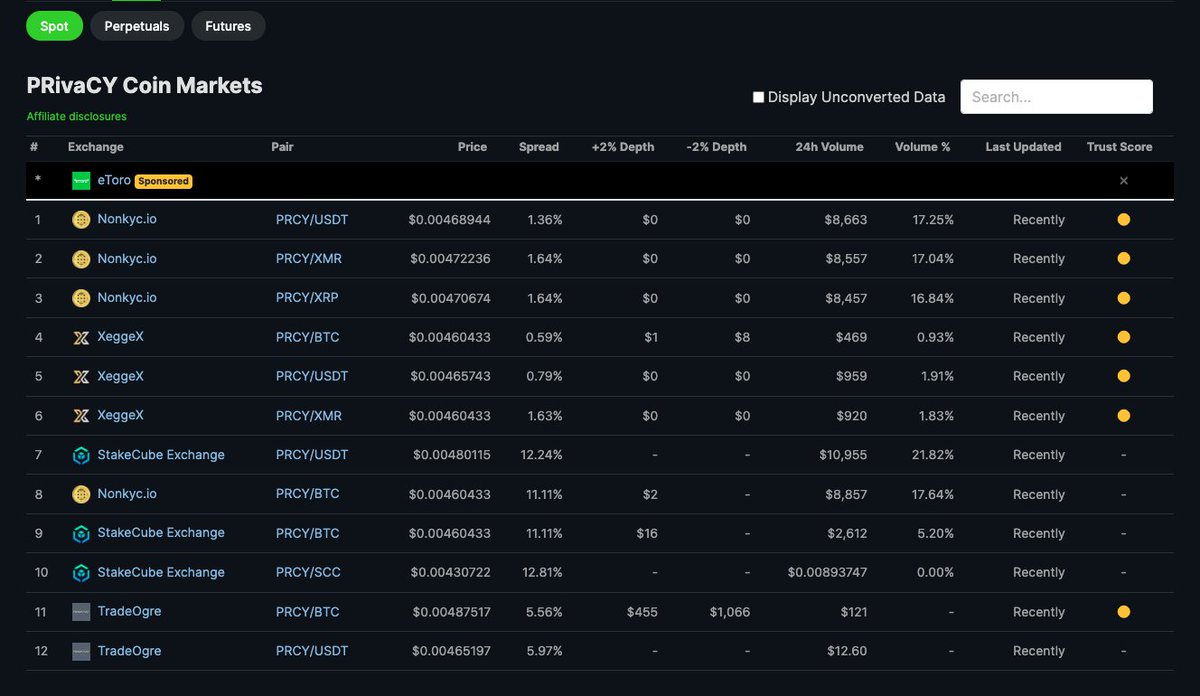
Task: Click yellow trust score dot in row 4
Action: (x=1123, y=337)
